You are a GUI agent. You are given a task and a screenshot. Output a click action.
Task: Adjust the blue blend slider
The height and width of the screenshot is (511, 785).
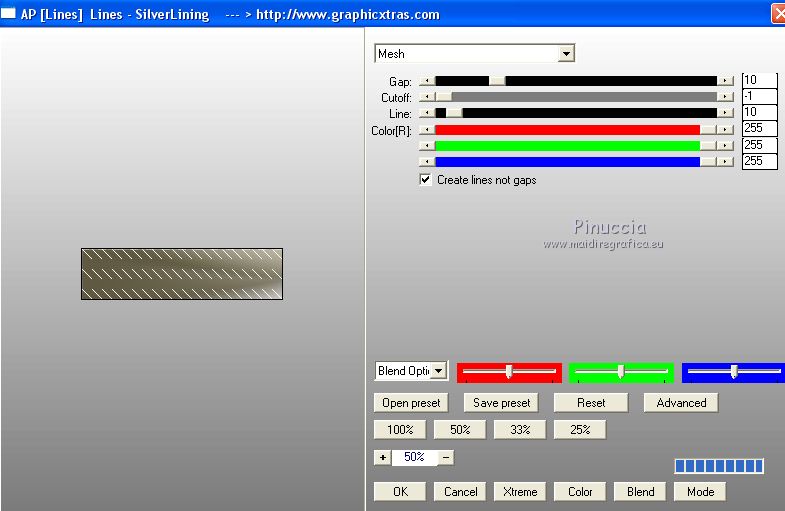tap(733, 372)
